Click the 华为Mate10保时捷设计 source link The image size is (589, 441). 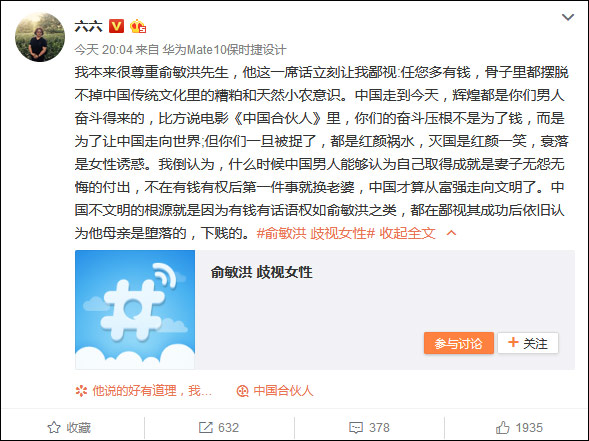tap(224, 50)
